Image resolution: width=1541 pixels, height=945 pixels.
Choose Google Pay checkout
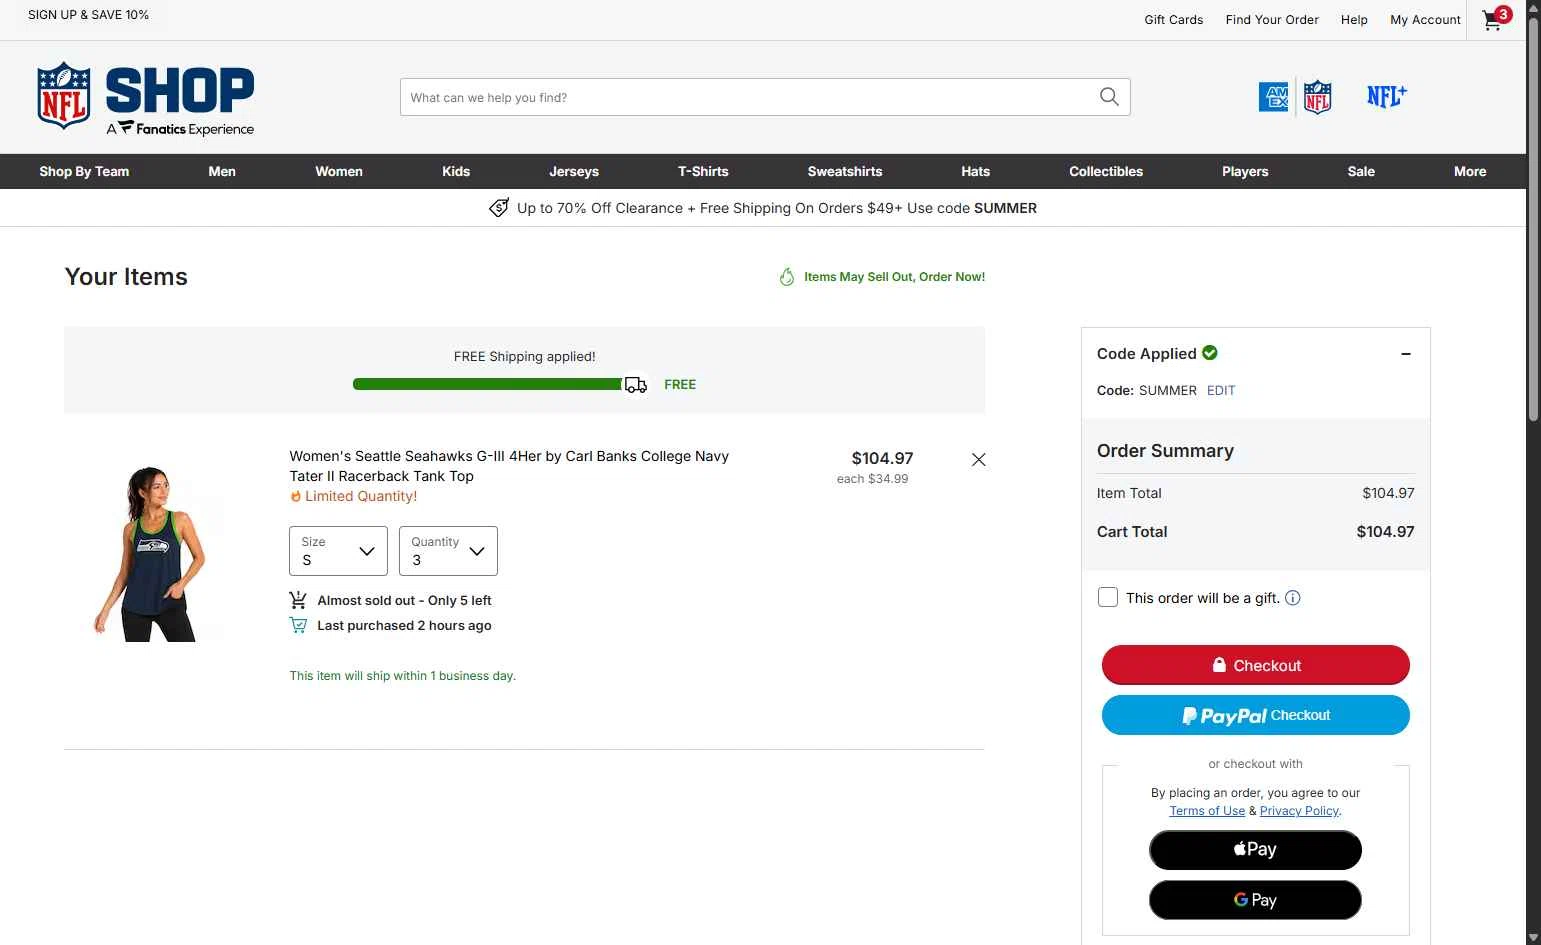[1255, 900]
